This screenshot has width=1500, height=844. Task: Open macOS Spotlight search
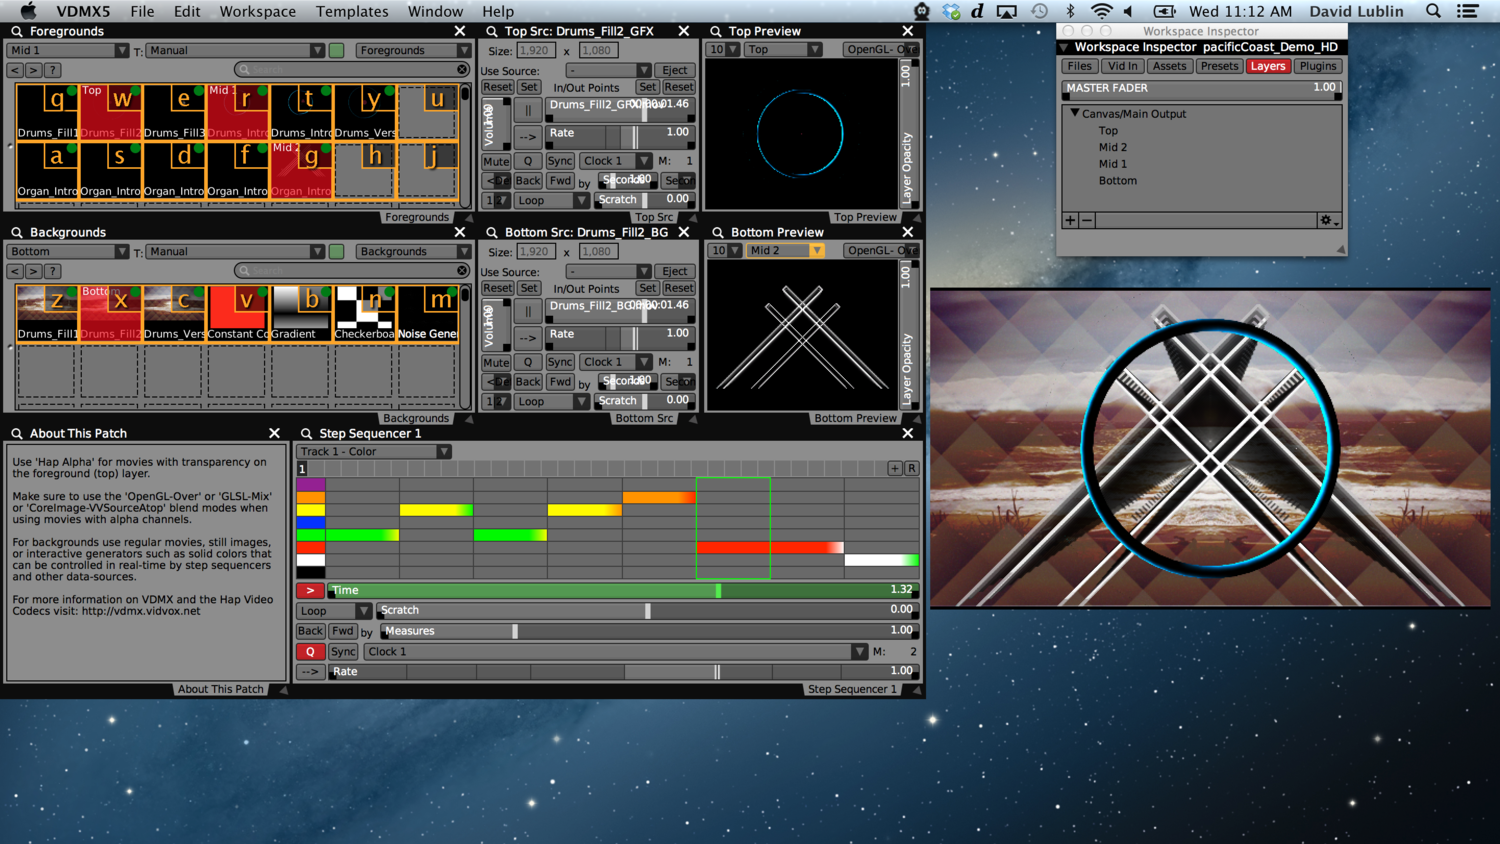point(1433,11)
